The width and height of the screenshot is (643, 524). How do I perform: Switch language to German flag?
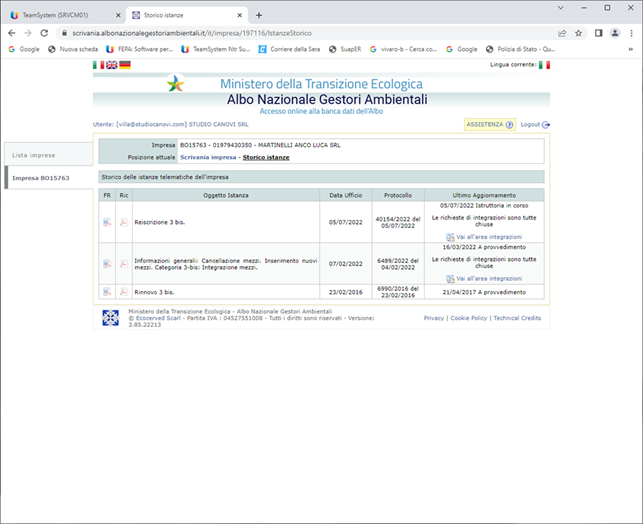124,65
